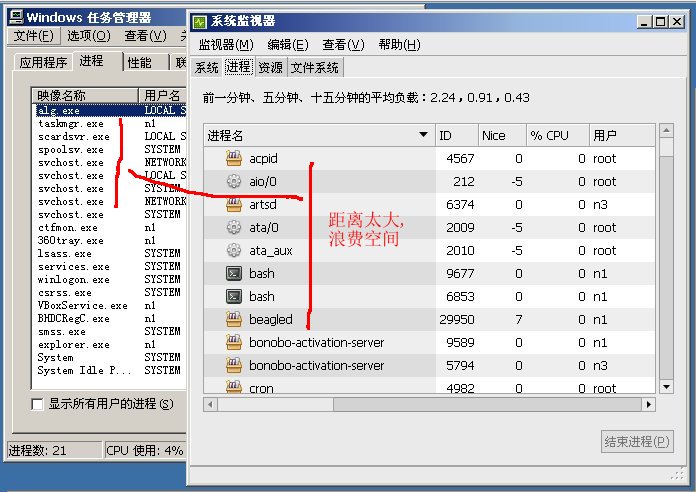
Task: Click the Windows Task Manager title icon
Action: point(16,17)
